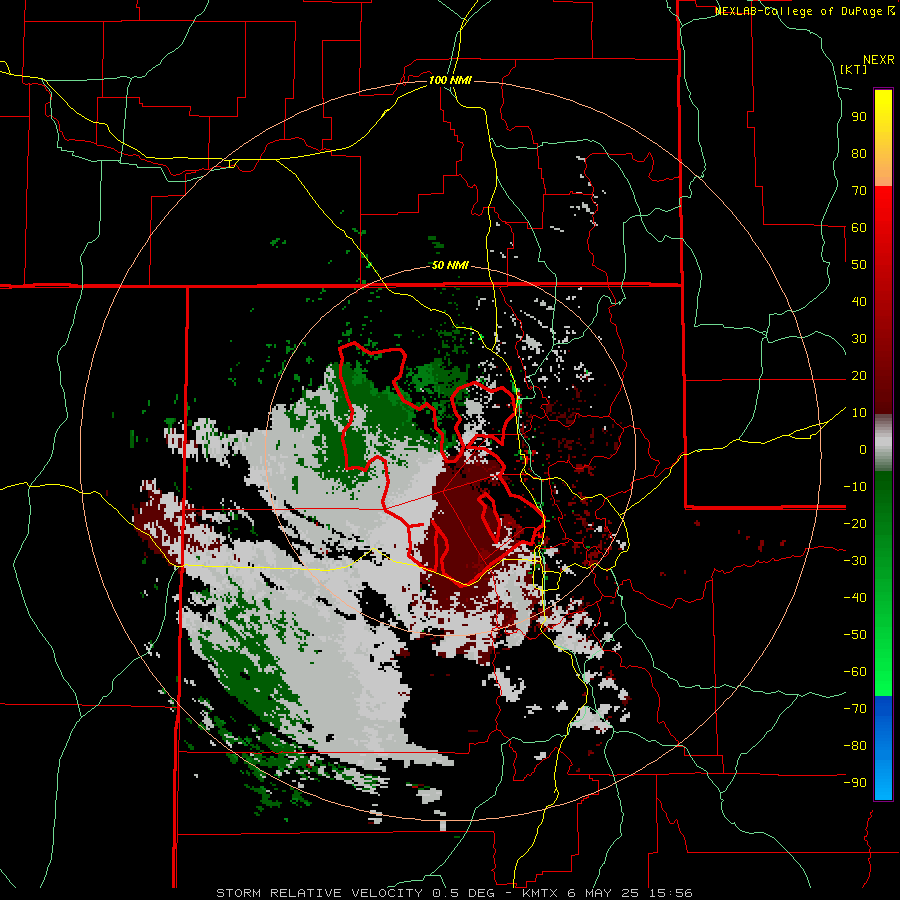Image resolution: width=900 pixels, height=900 pixels.
Task: Click the -20 value on velocity scale
Action: click(x=855, y=523)
